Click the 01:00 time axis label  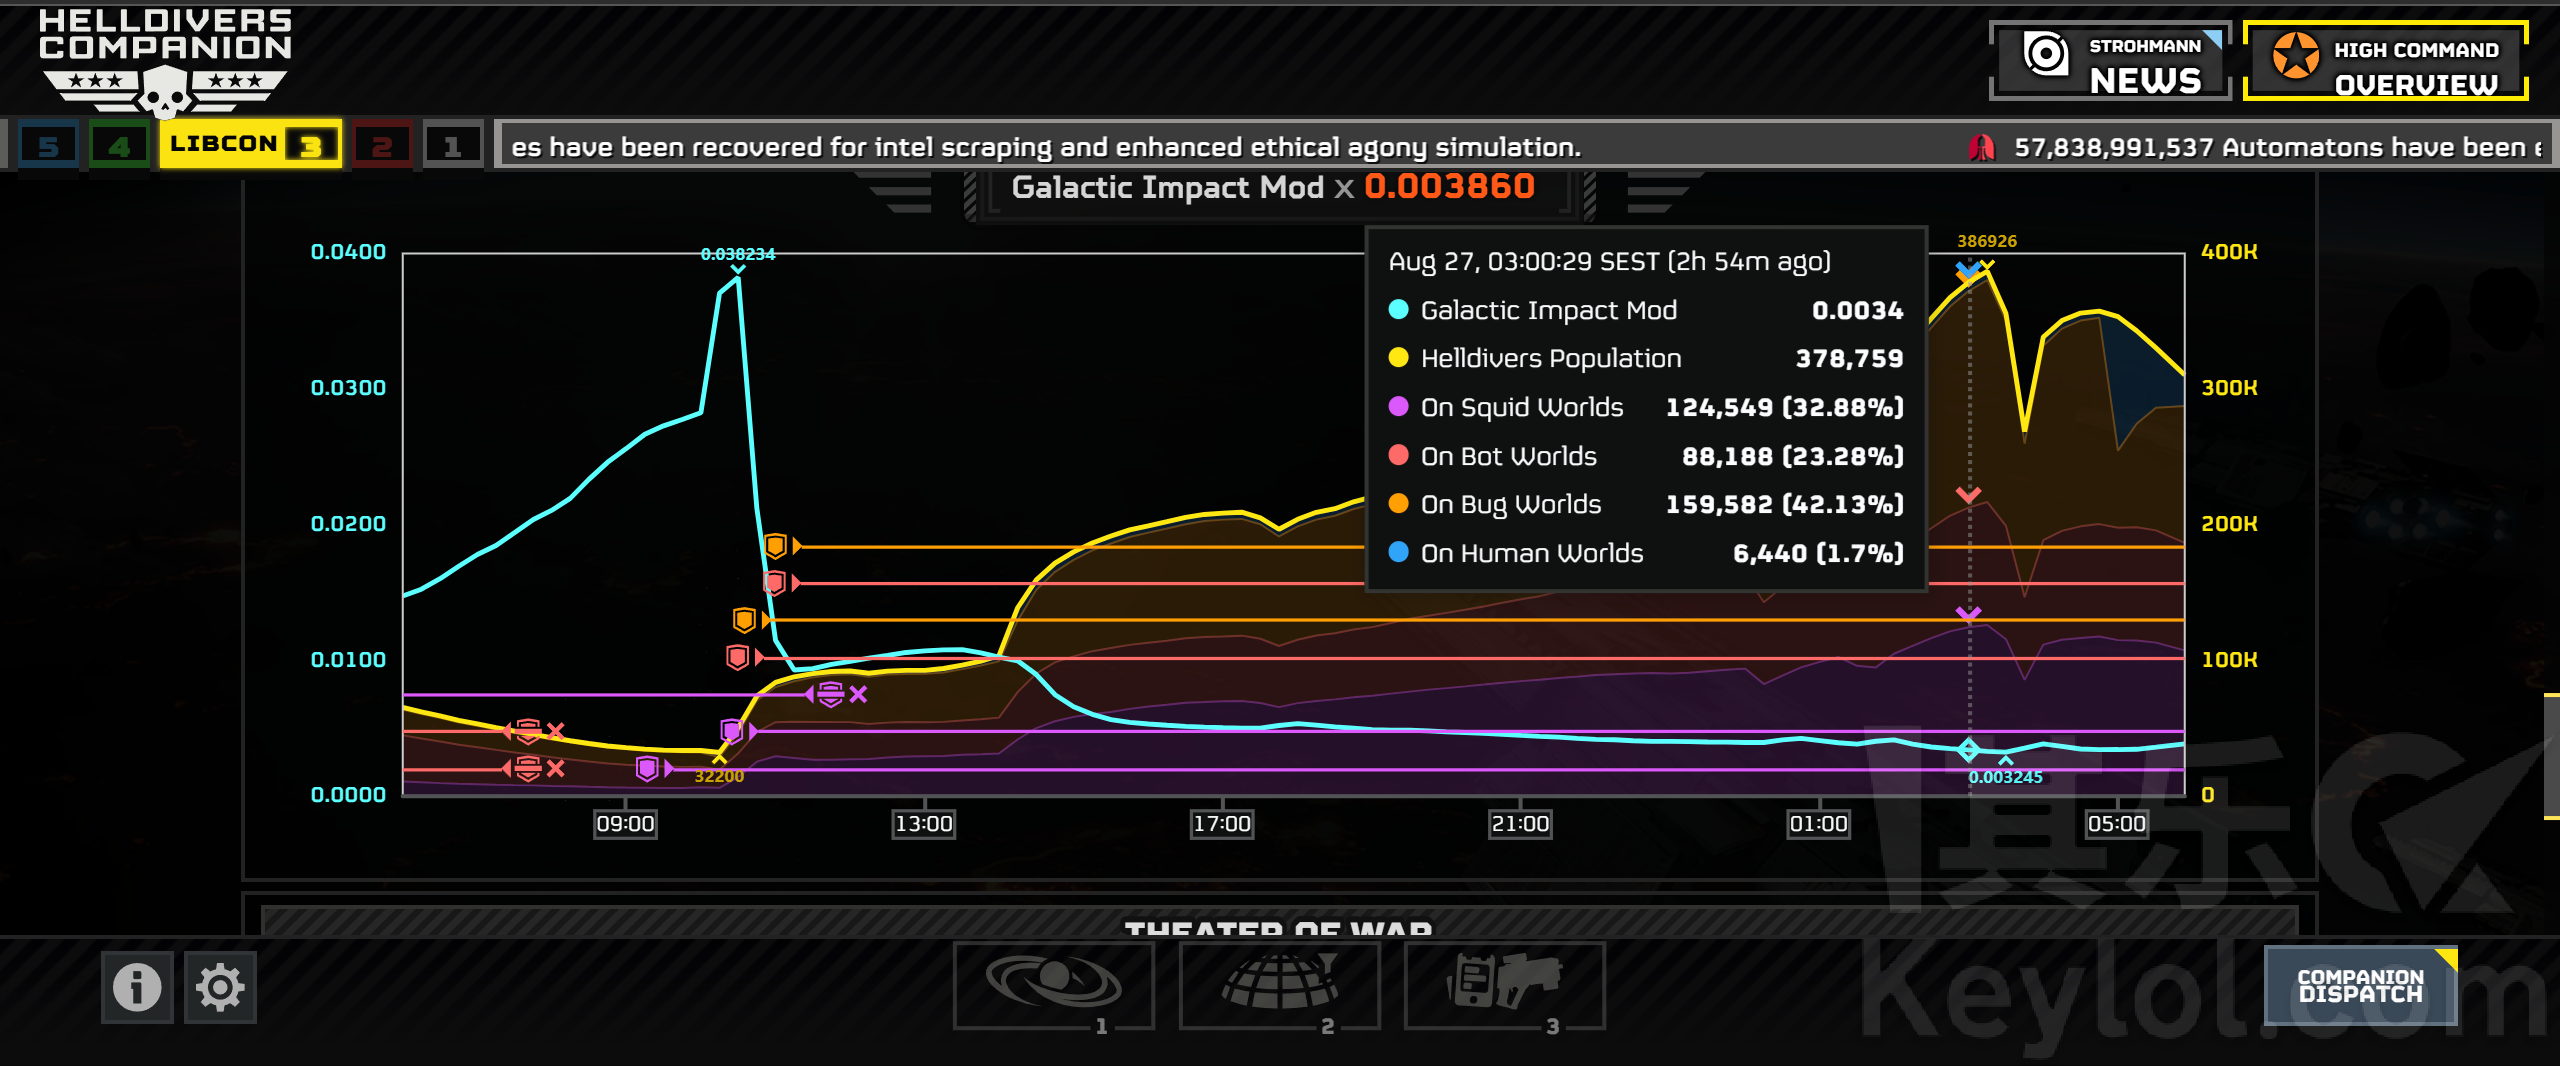pyautogui.click(x=1818, y=824)
